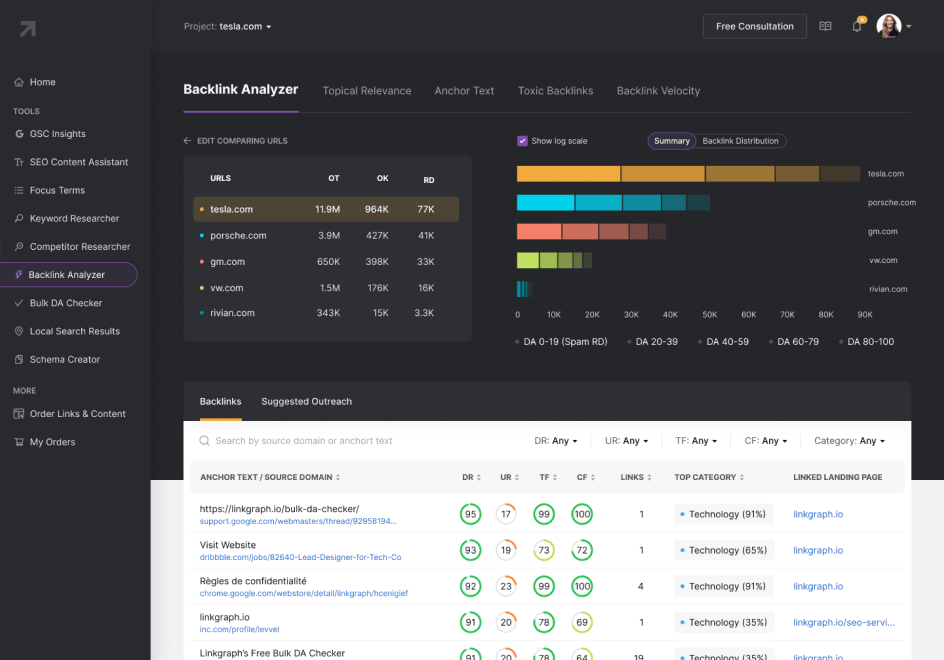The height and width of the screenshot is (660, 944).
Task: Expand the user account menu arrow
Action: (908, 26)
